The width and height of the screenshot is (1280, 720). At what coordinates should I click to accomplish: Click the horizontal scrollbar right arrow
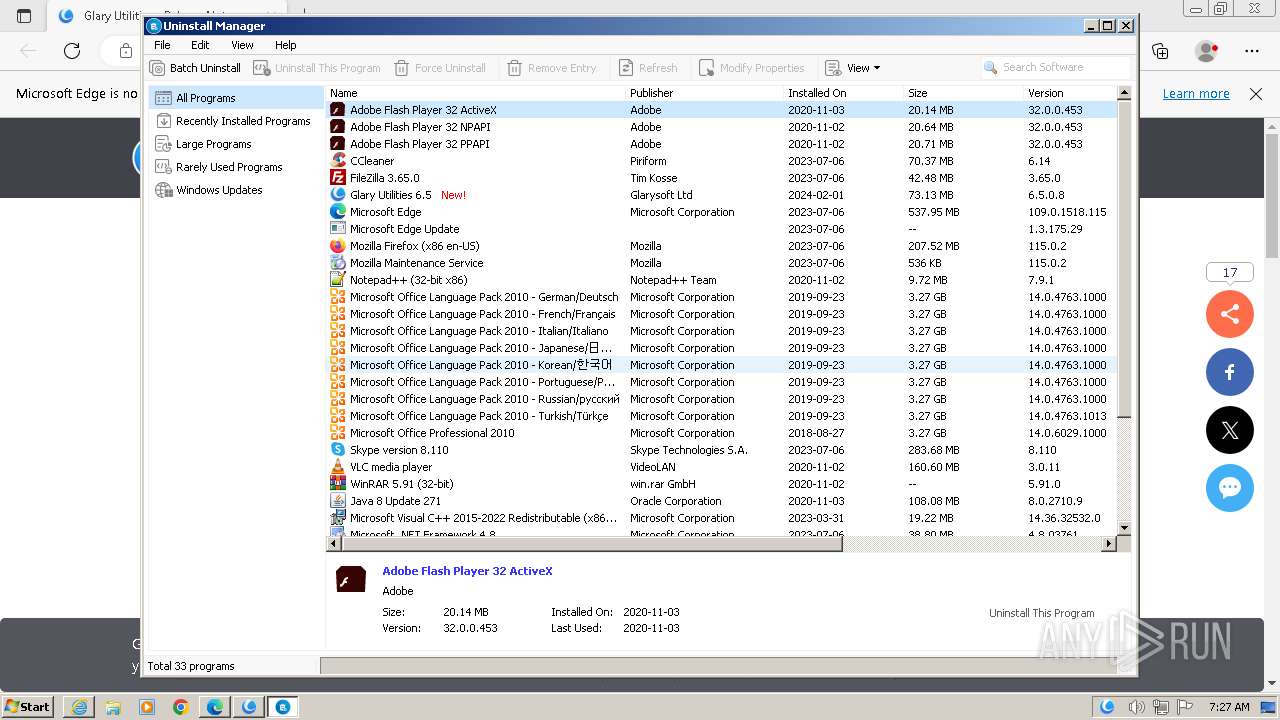pos(1108,543)
